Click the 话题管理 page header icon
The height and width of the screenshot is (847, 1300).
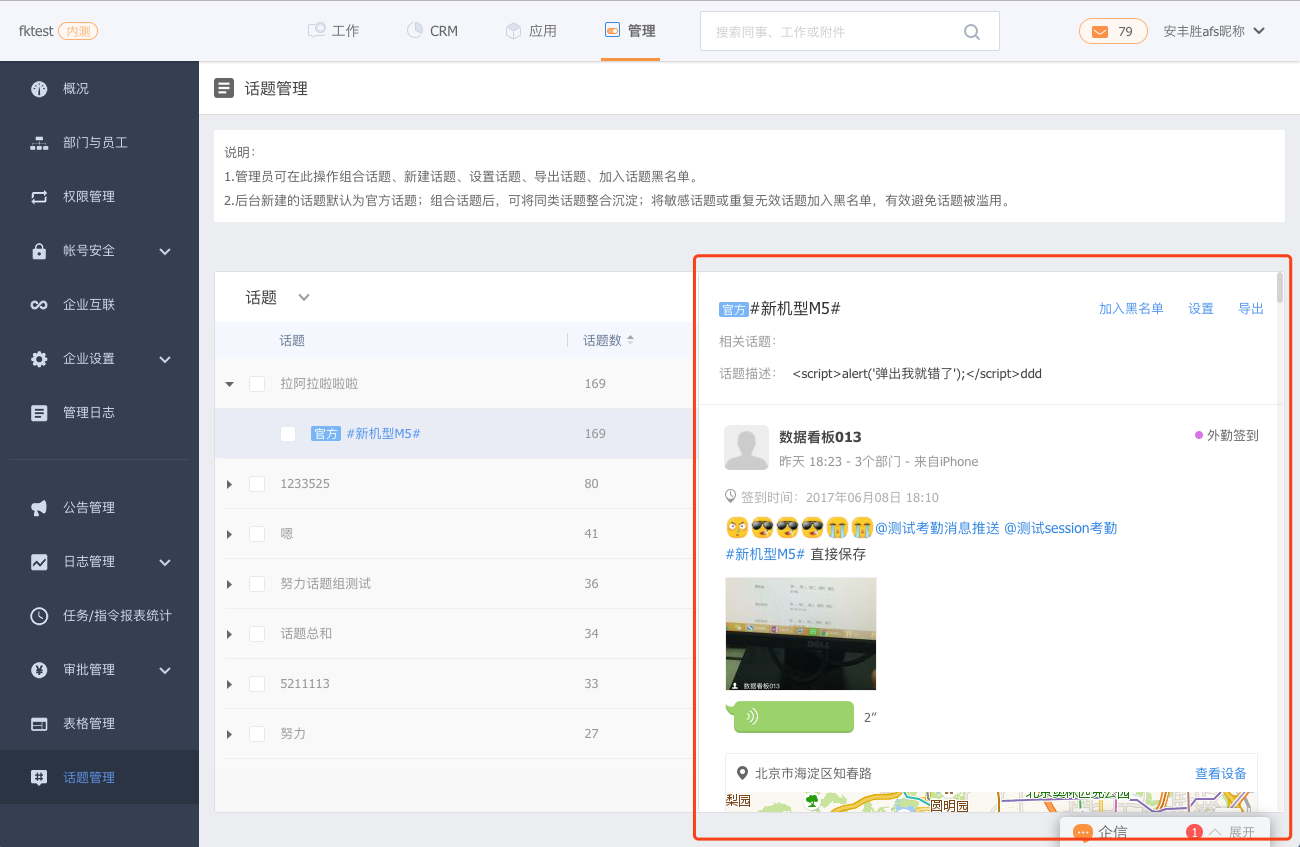tap(224, 88)
